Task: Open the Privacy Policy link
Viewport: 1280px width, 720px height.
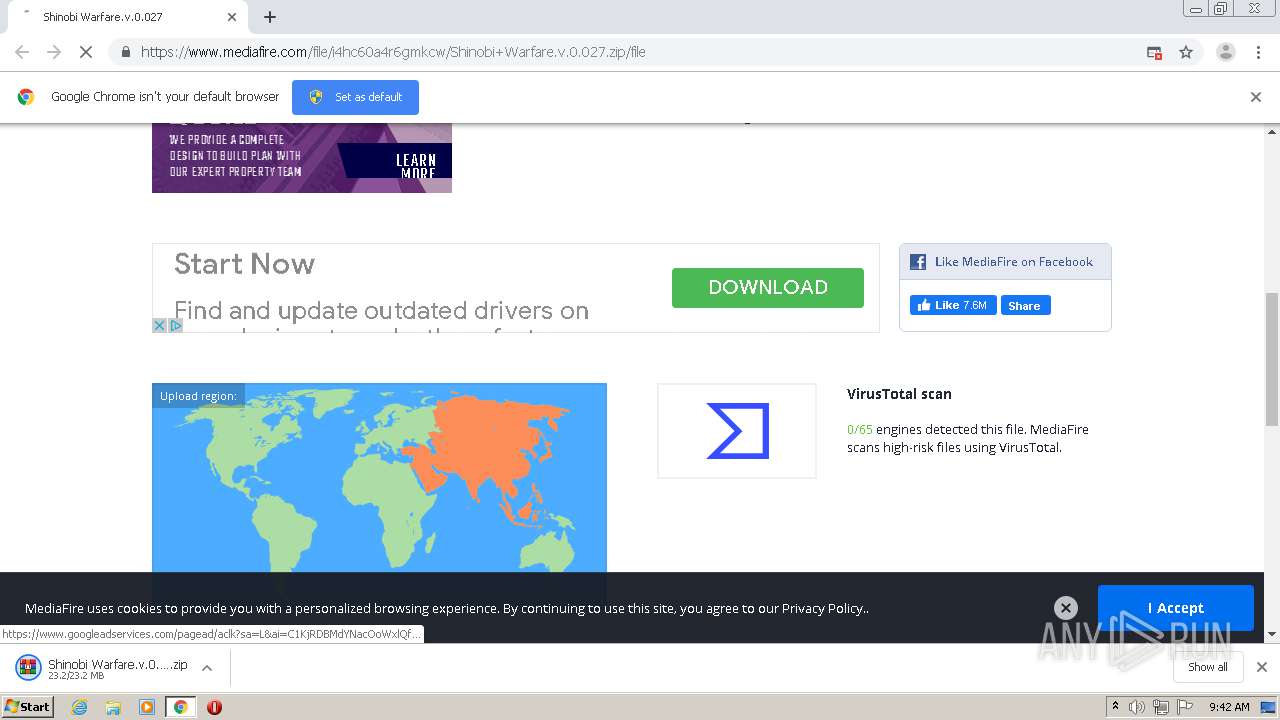Action: point(823,608)
